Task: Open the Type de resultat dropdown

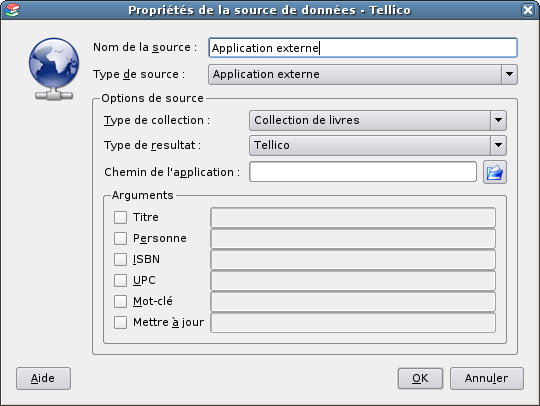Action: pos(378,145)
